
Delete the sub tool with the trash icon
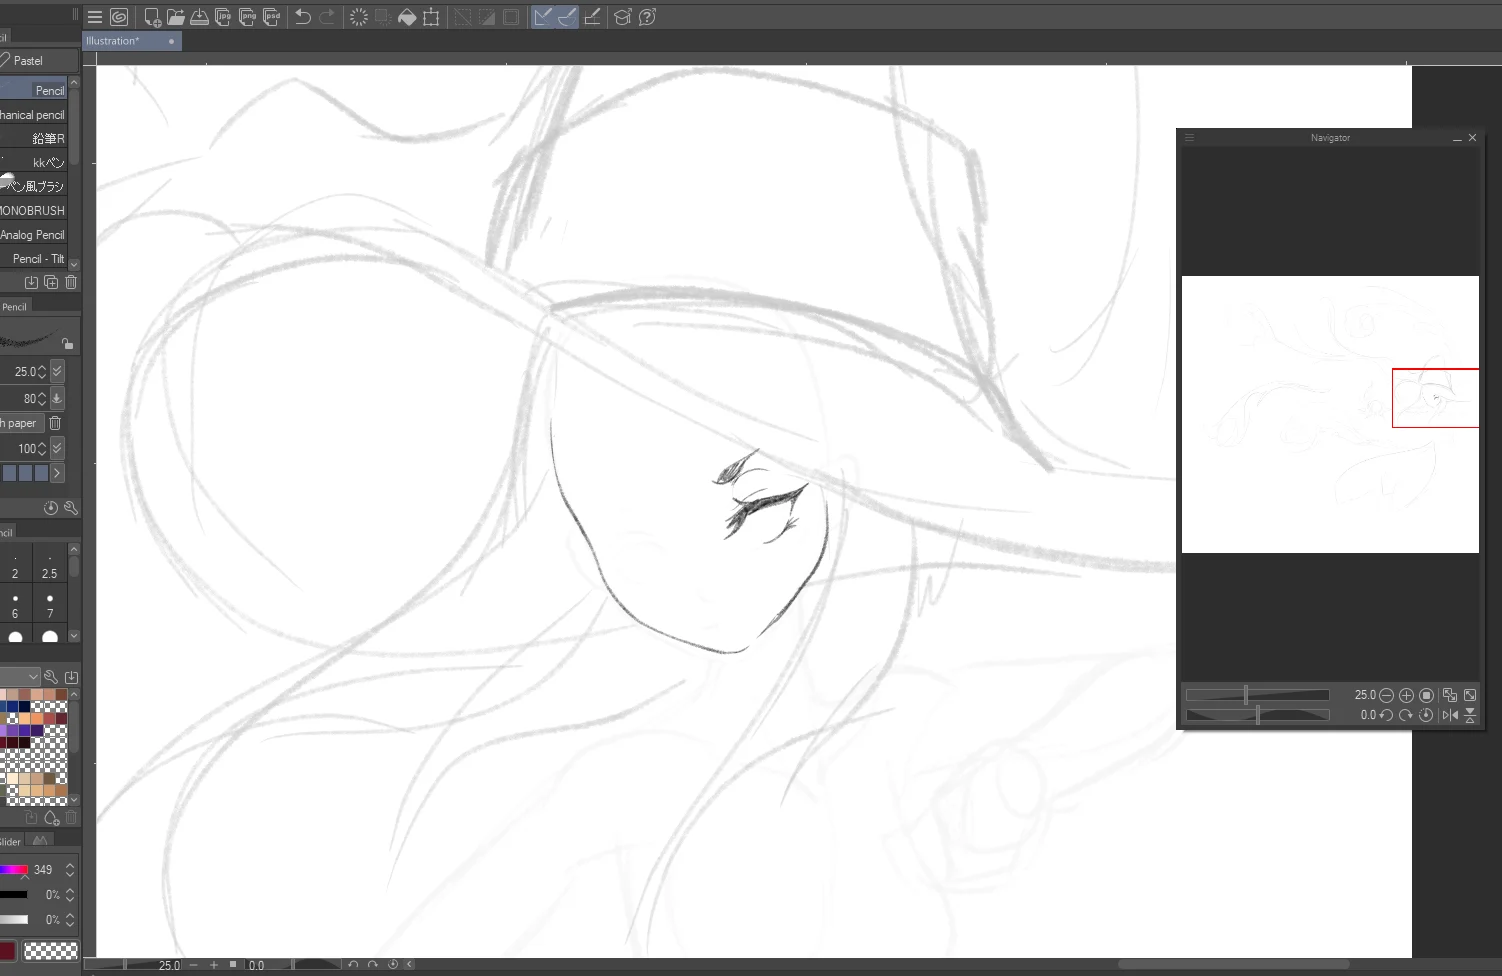click(x=71, y=283)
